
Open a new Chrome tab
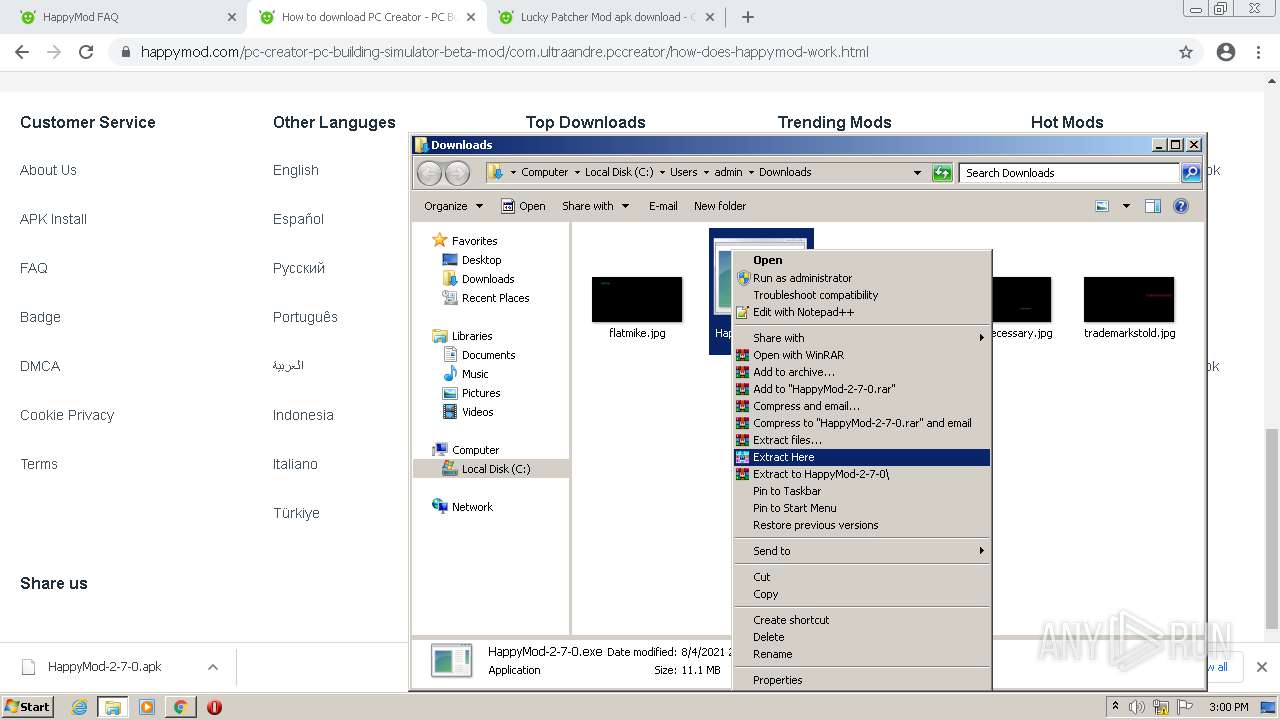(748, 17)
